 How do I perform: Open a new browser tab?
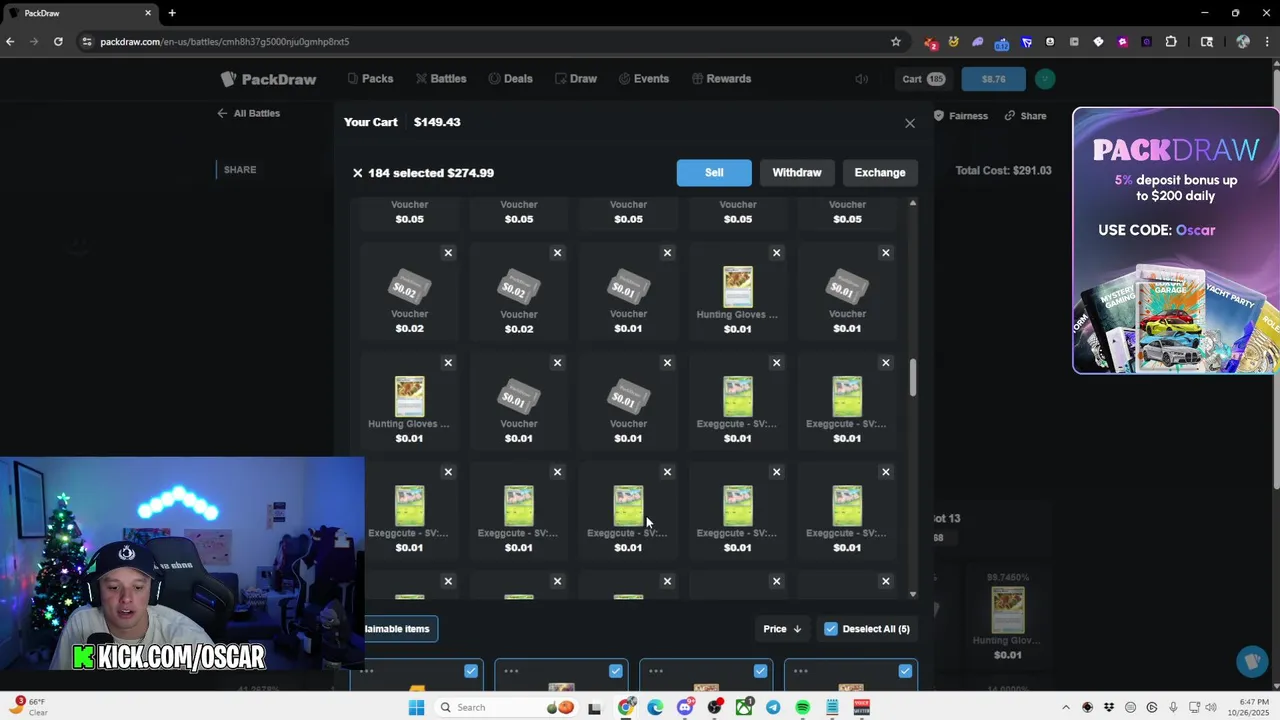(x=172, y=13)
